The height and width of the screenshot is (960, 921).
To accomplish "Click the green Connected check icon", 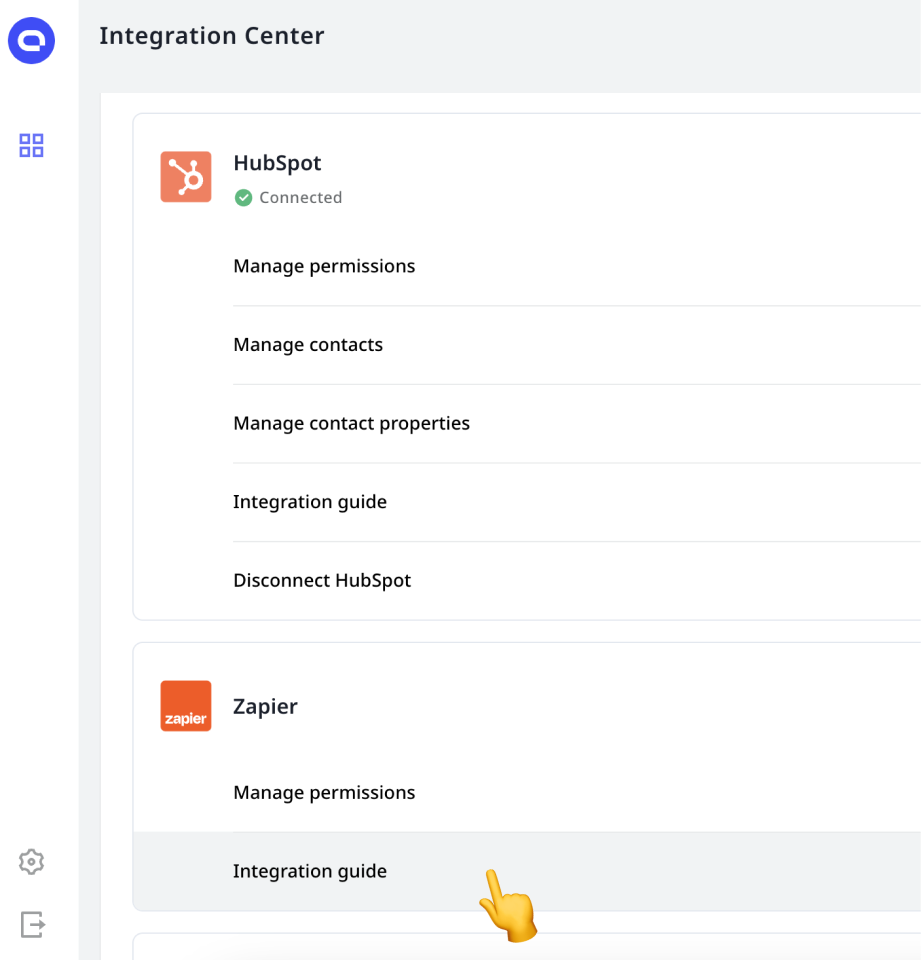I will (243, 198).
